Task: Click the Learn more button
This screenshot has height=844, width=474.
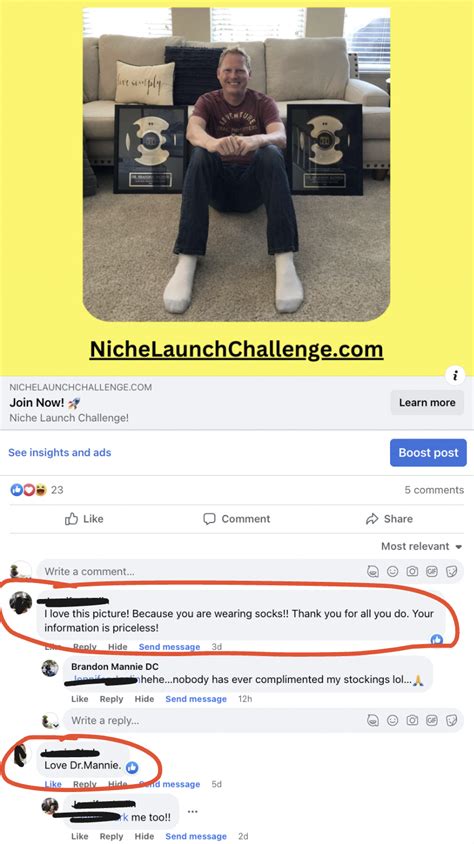Action: [427, 403]
